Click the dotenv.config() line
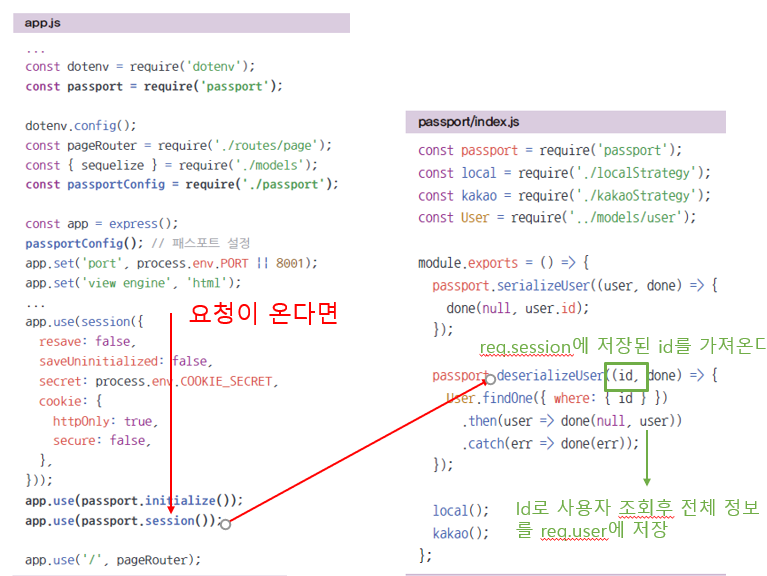Viewport: 767px width, 576px height. click(81, 126)
